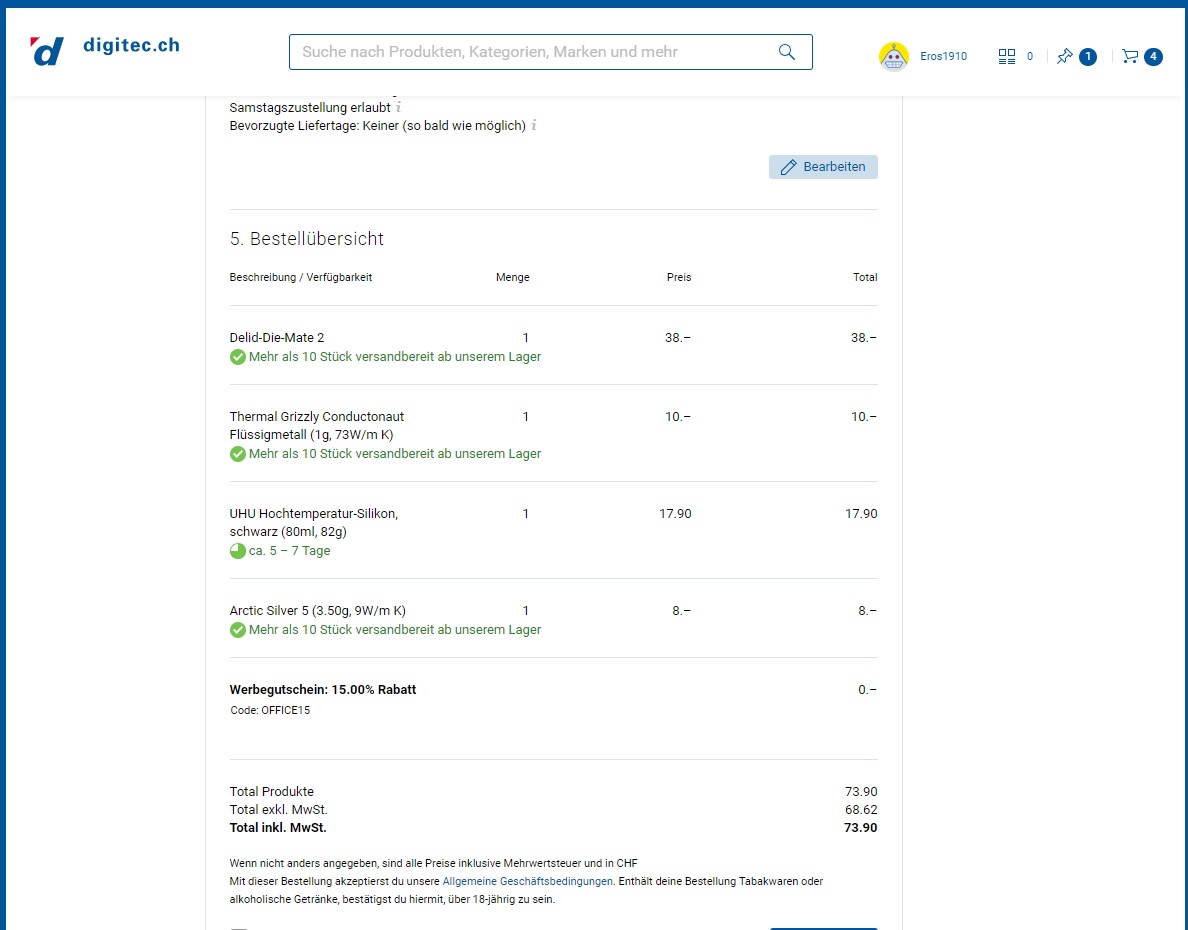The height and width of the screenshot is (930, 1188).
Task: Show Samstagszustellung info icon
Action: pyautogui.click(x=399, y=107)
